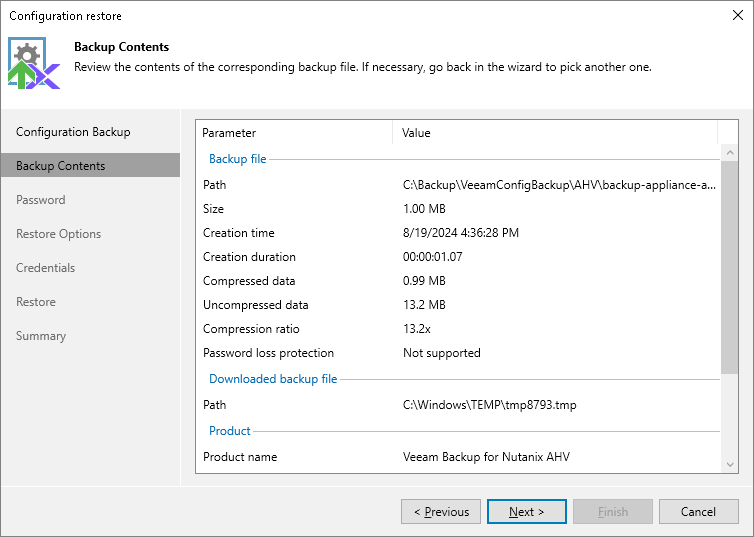Click the Backup file group header
754x537 pixels.
(x=237, y=159)
